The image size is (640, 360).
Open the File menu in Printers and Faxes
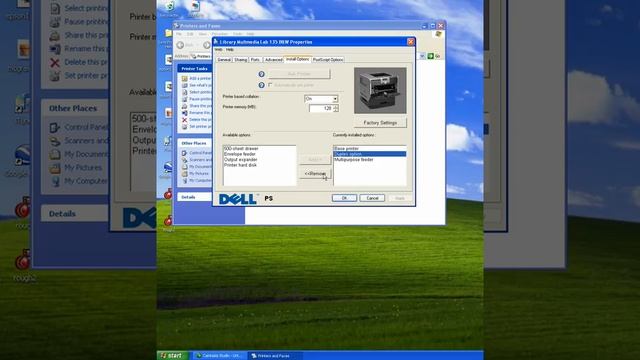pos(179,34)
